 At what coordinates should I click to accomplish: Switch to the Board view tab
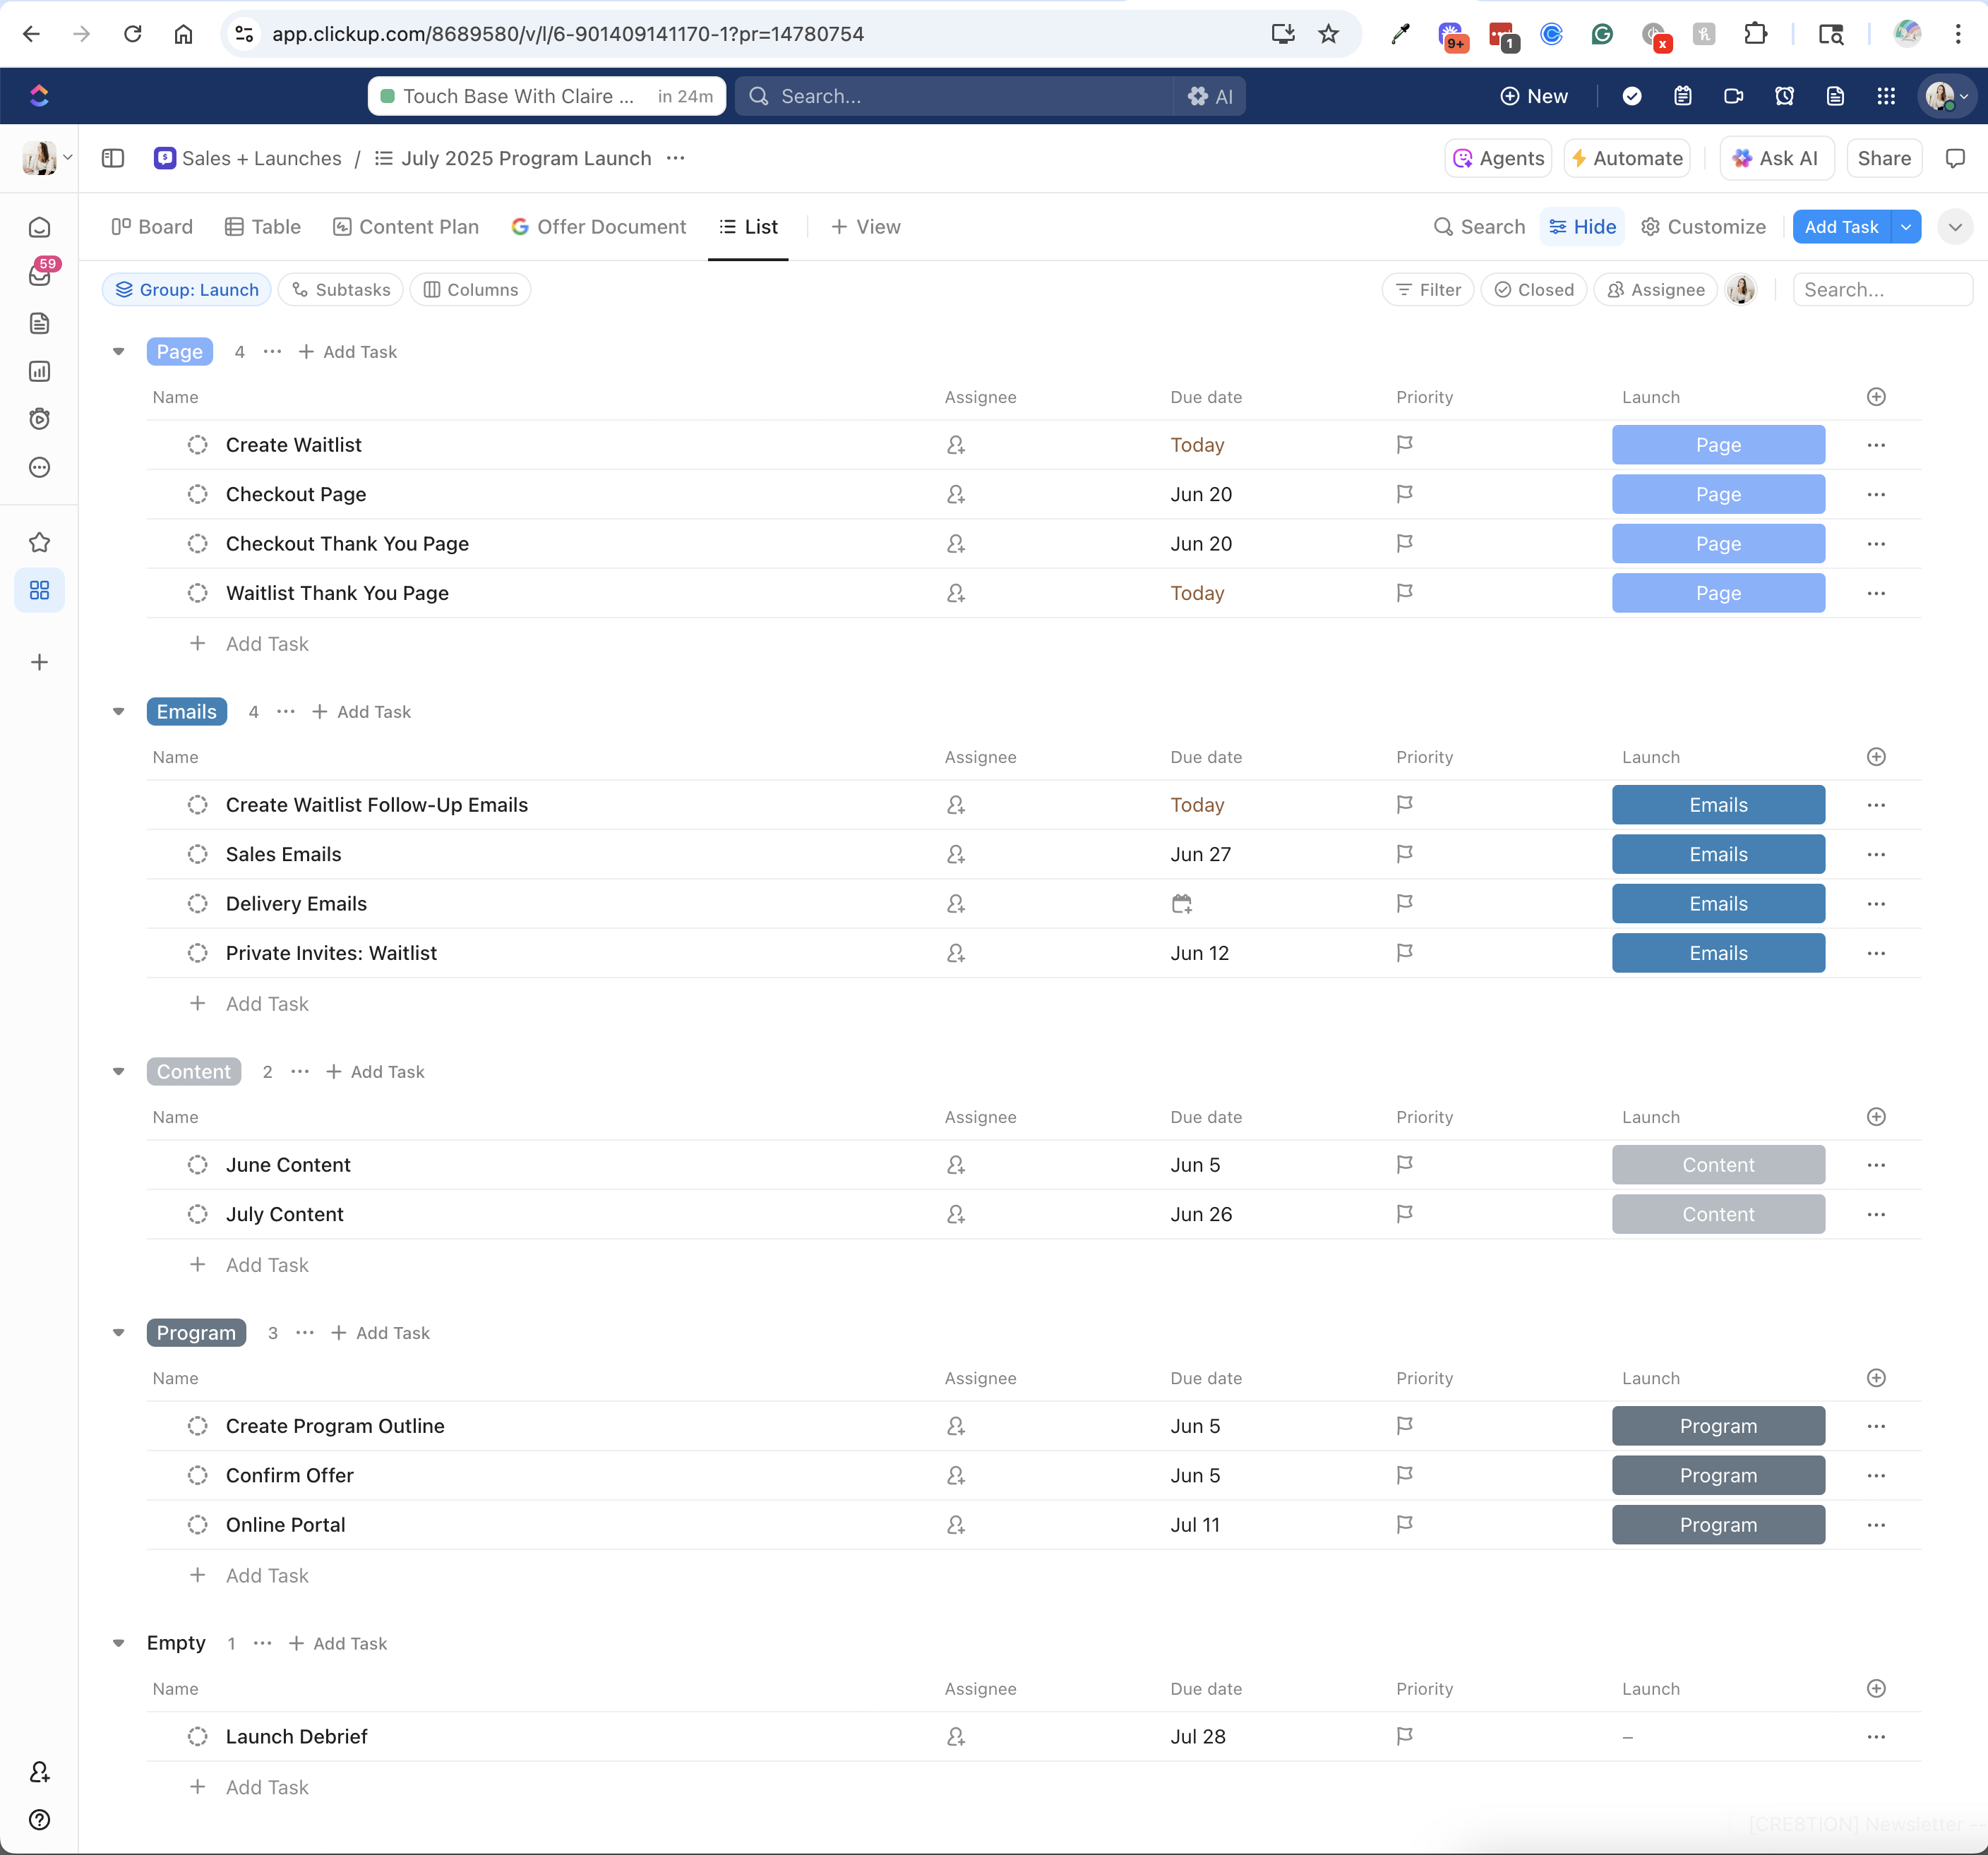(152, 227)
